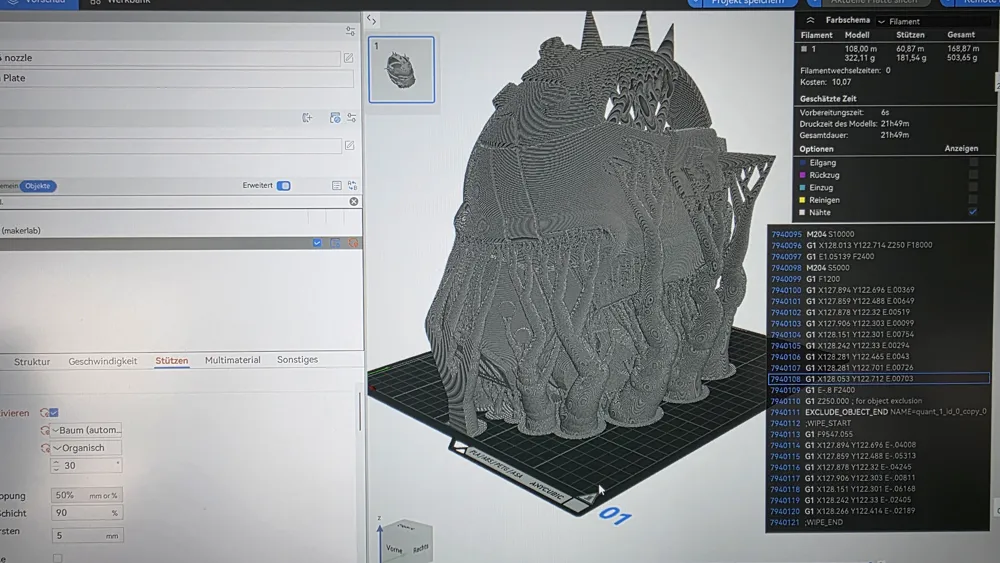Click the filament 1 gray color swatch

click(804, 48)
